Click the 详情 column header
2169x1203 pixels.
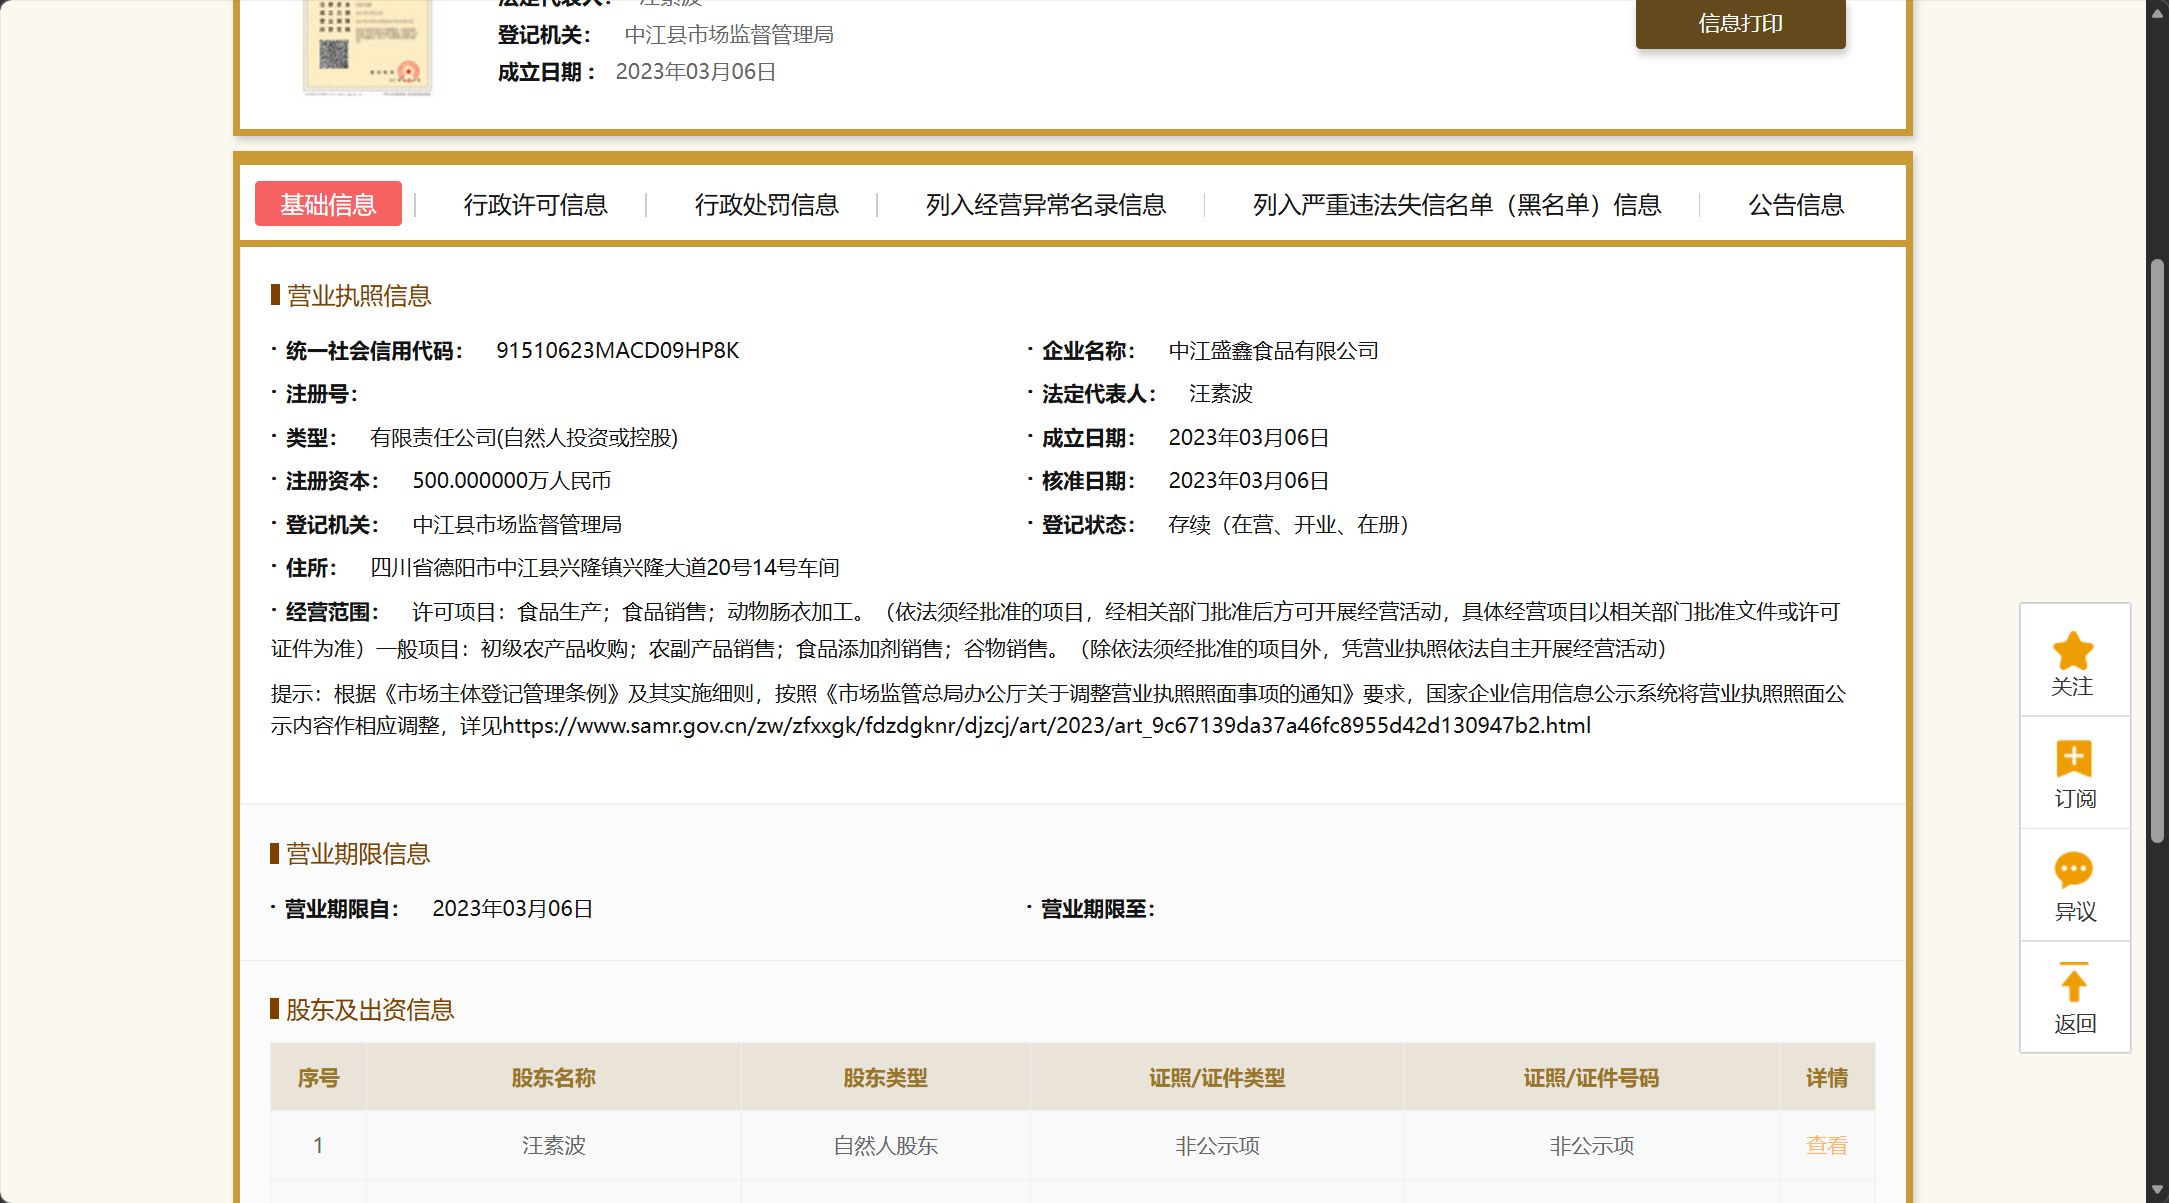point(1826,1078)
